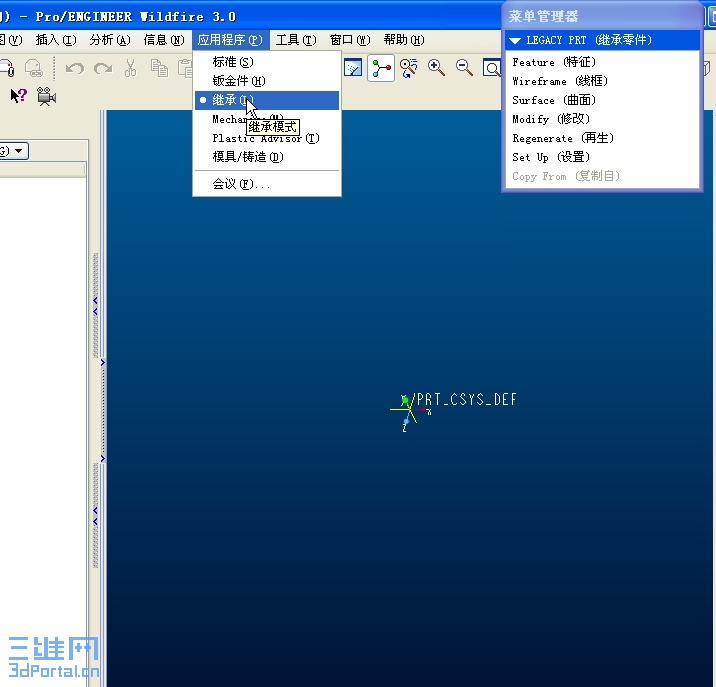Open the 插入(I) menu
The width and height of the screenshot is (716, 687).
coord(56,40)
